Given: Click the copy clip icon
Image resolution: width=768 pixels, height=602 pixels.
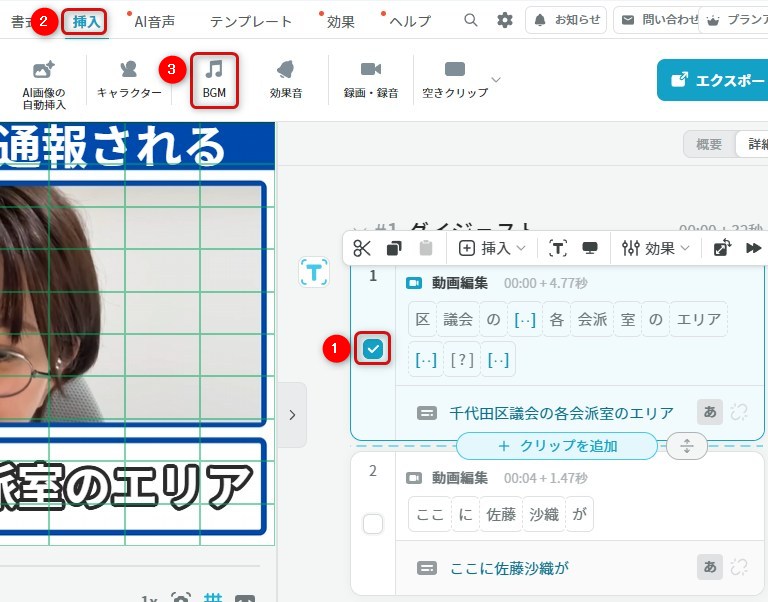Looking at the screenshot, I should [394, 248].
